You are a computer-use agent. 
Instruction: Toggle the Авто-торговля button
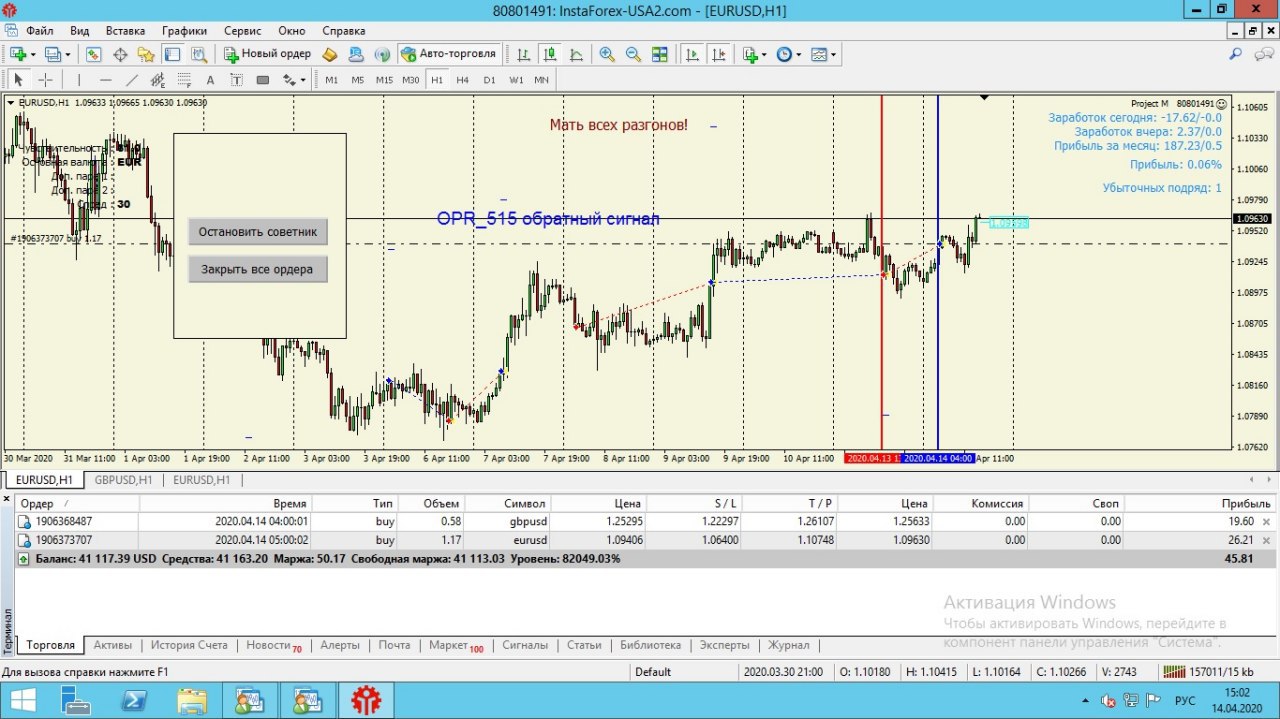[x=449, y=54]
